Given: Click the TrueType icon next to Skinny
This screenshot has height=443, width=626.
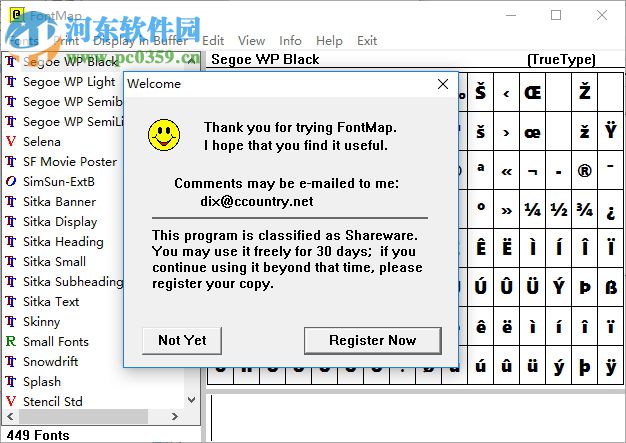Looking at the screenshot, I should pyautogui.click(x=11, y=321).
